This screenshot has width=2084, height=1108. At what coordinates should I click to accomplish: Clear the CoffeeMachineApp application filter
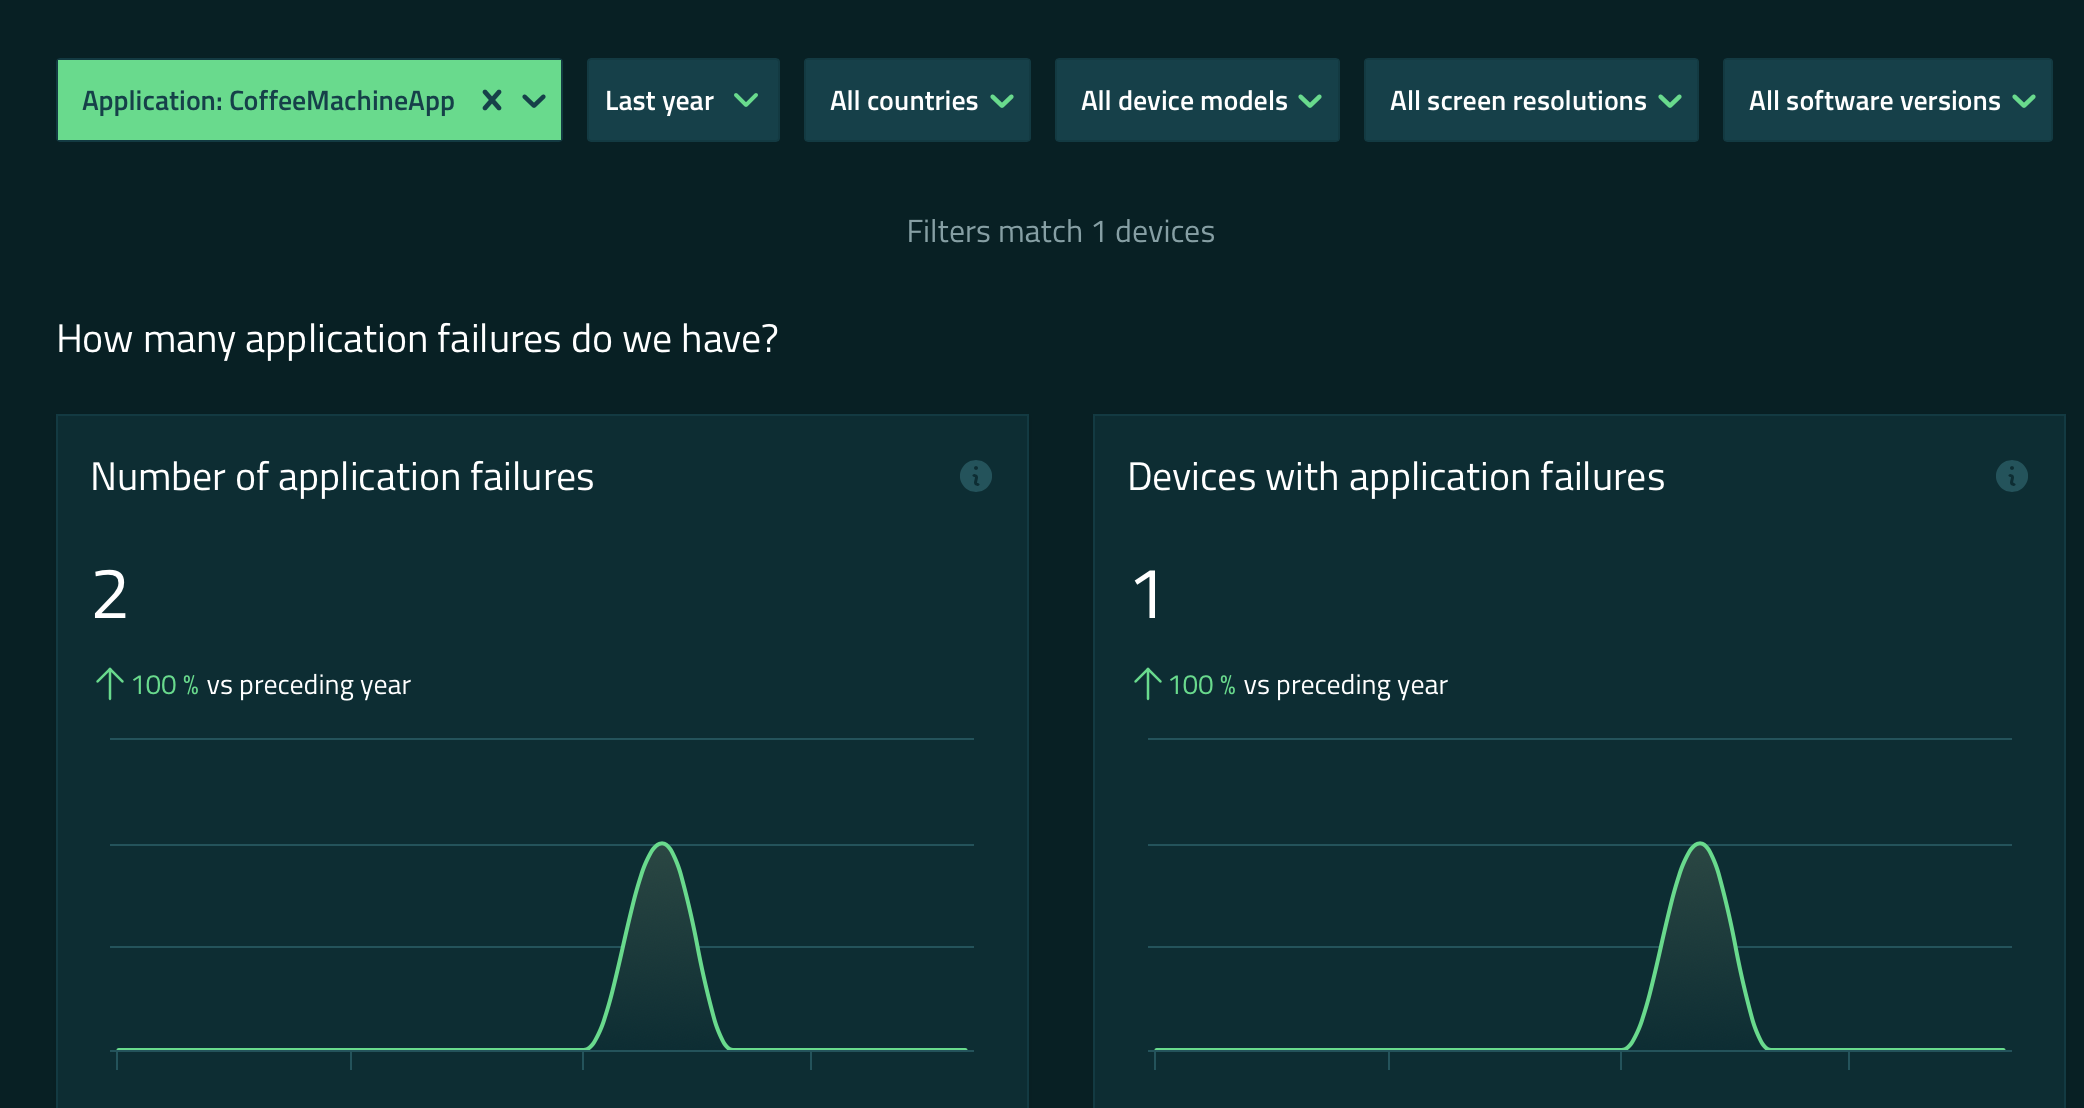[x=491, y=100]
